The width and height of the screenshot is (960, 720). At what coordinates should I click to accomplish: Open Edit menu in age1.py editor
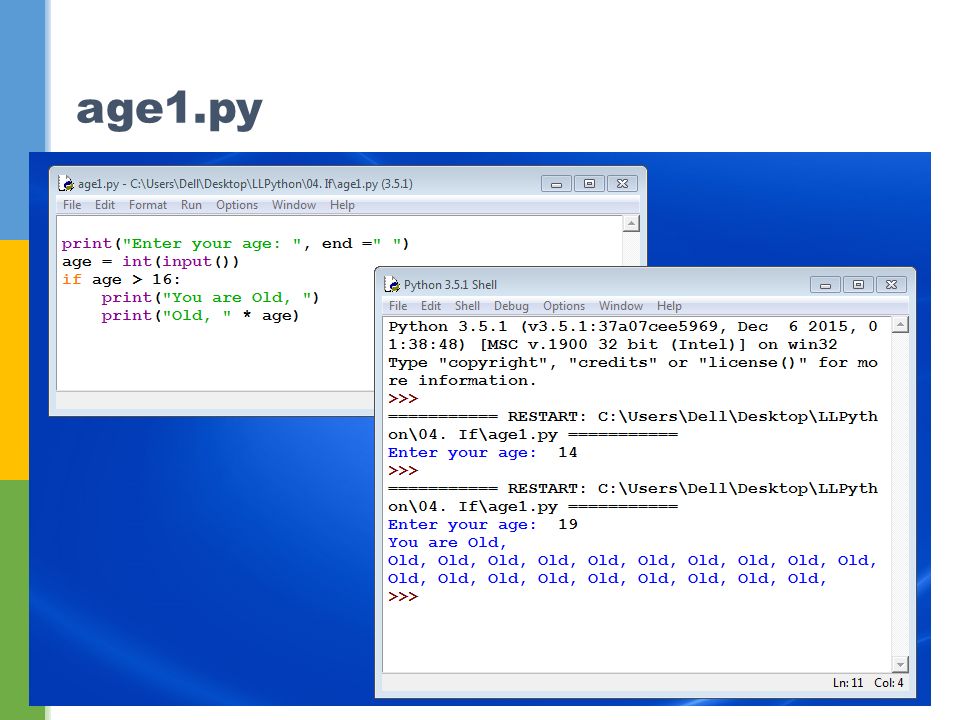pos(105,205)
